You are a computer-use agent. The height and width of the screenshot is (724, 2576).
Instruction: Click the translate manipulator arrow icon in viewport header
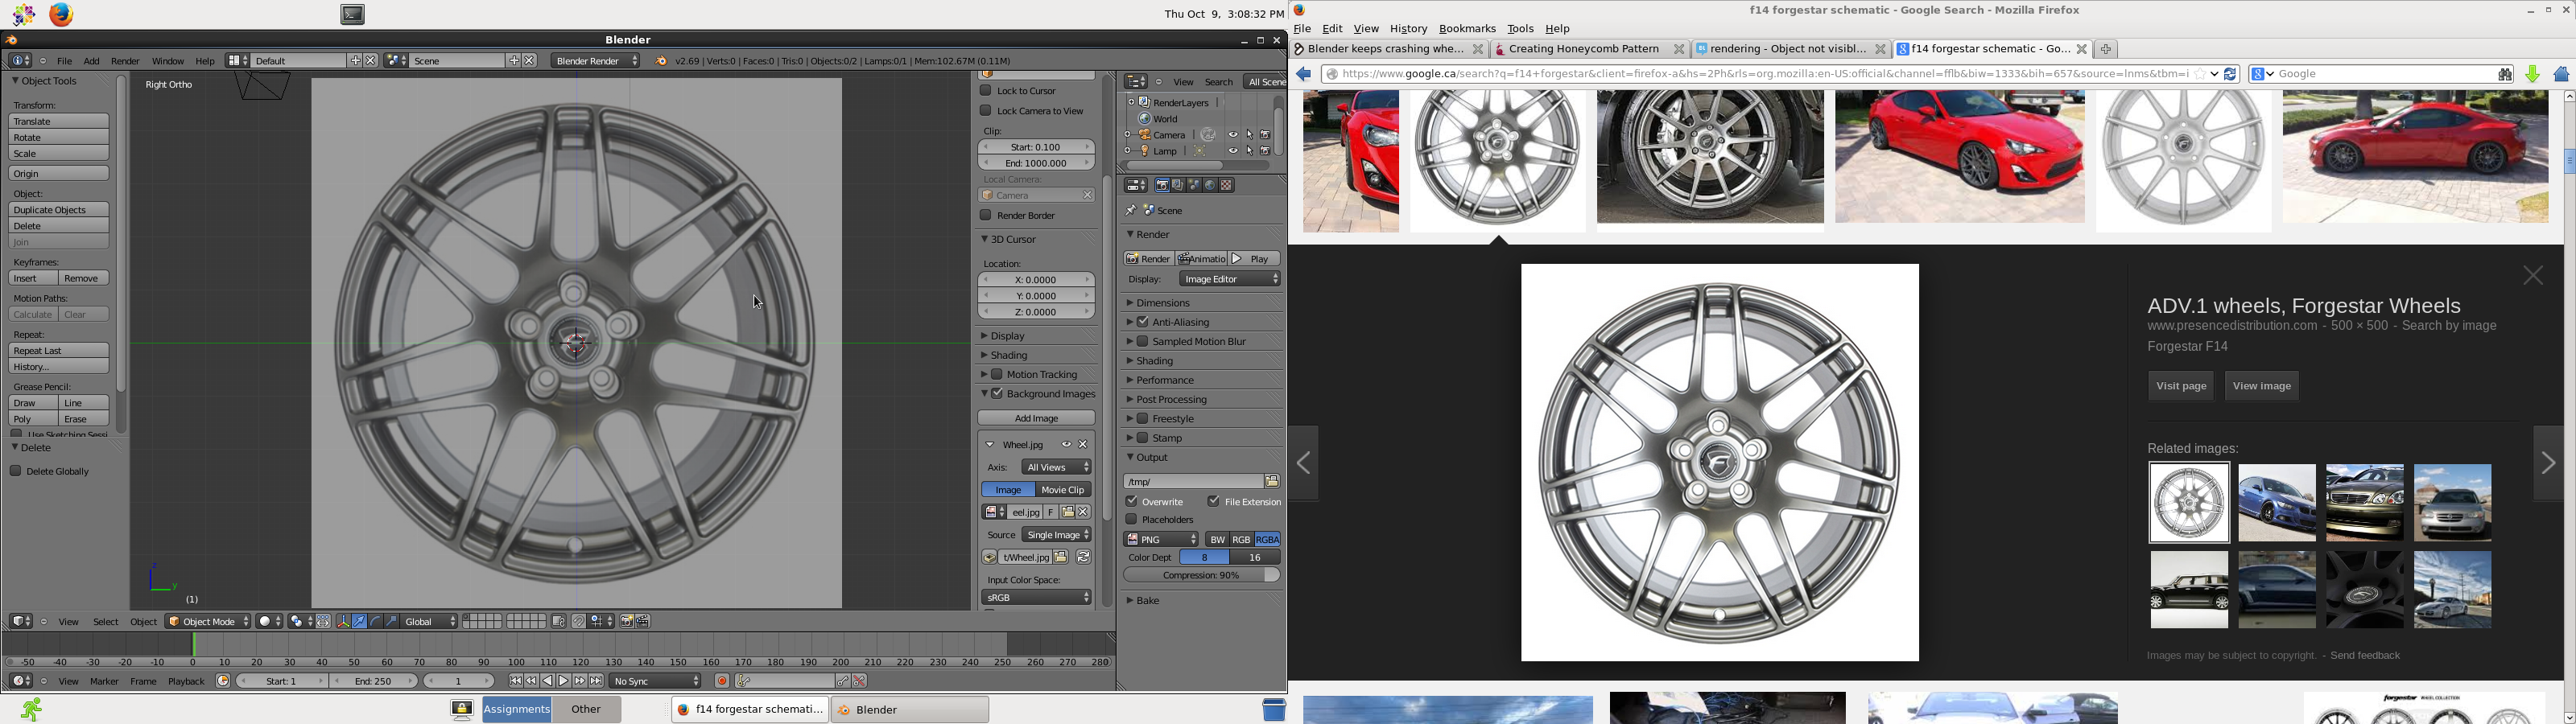[360, 621]
